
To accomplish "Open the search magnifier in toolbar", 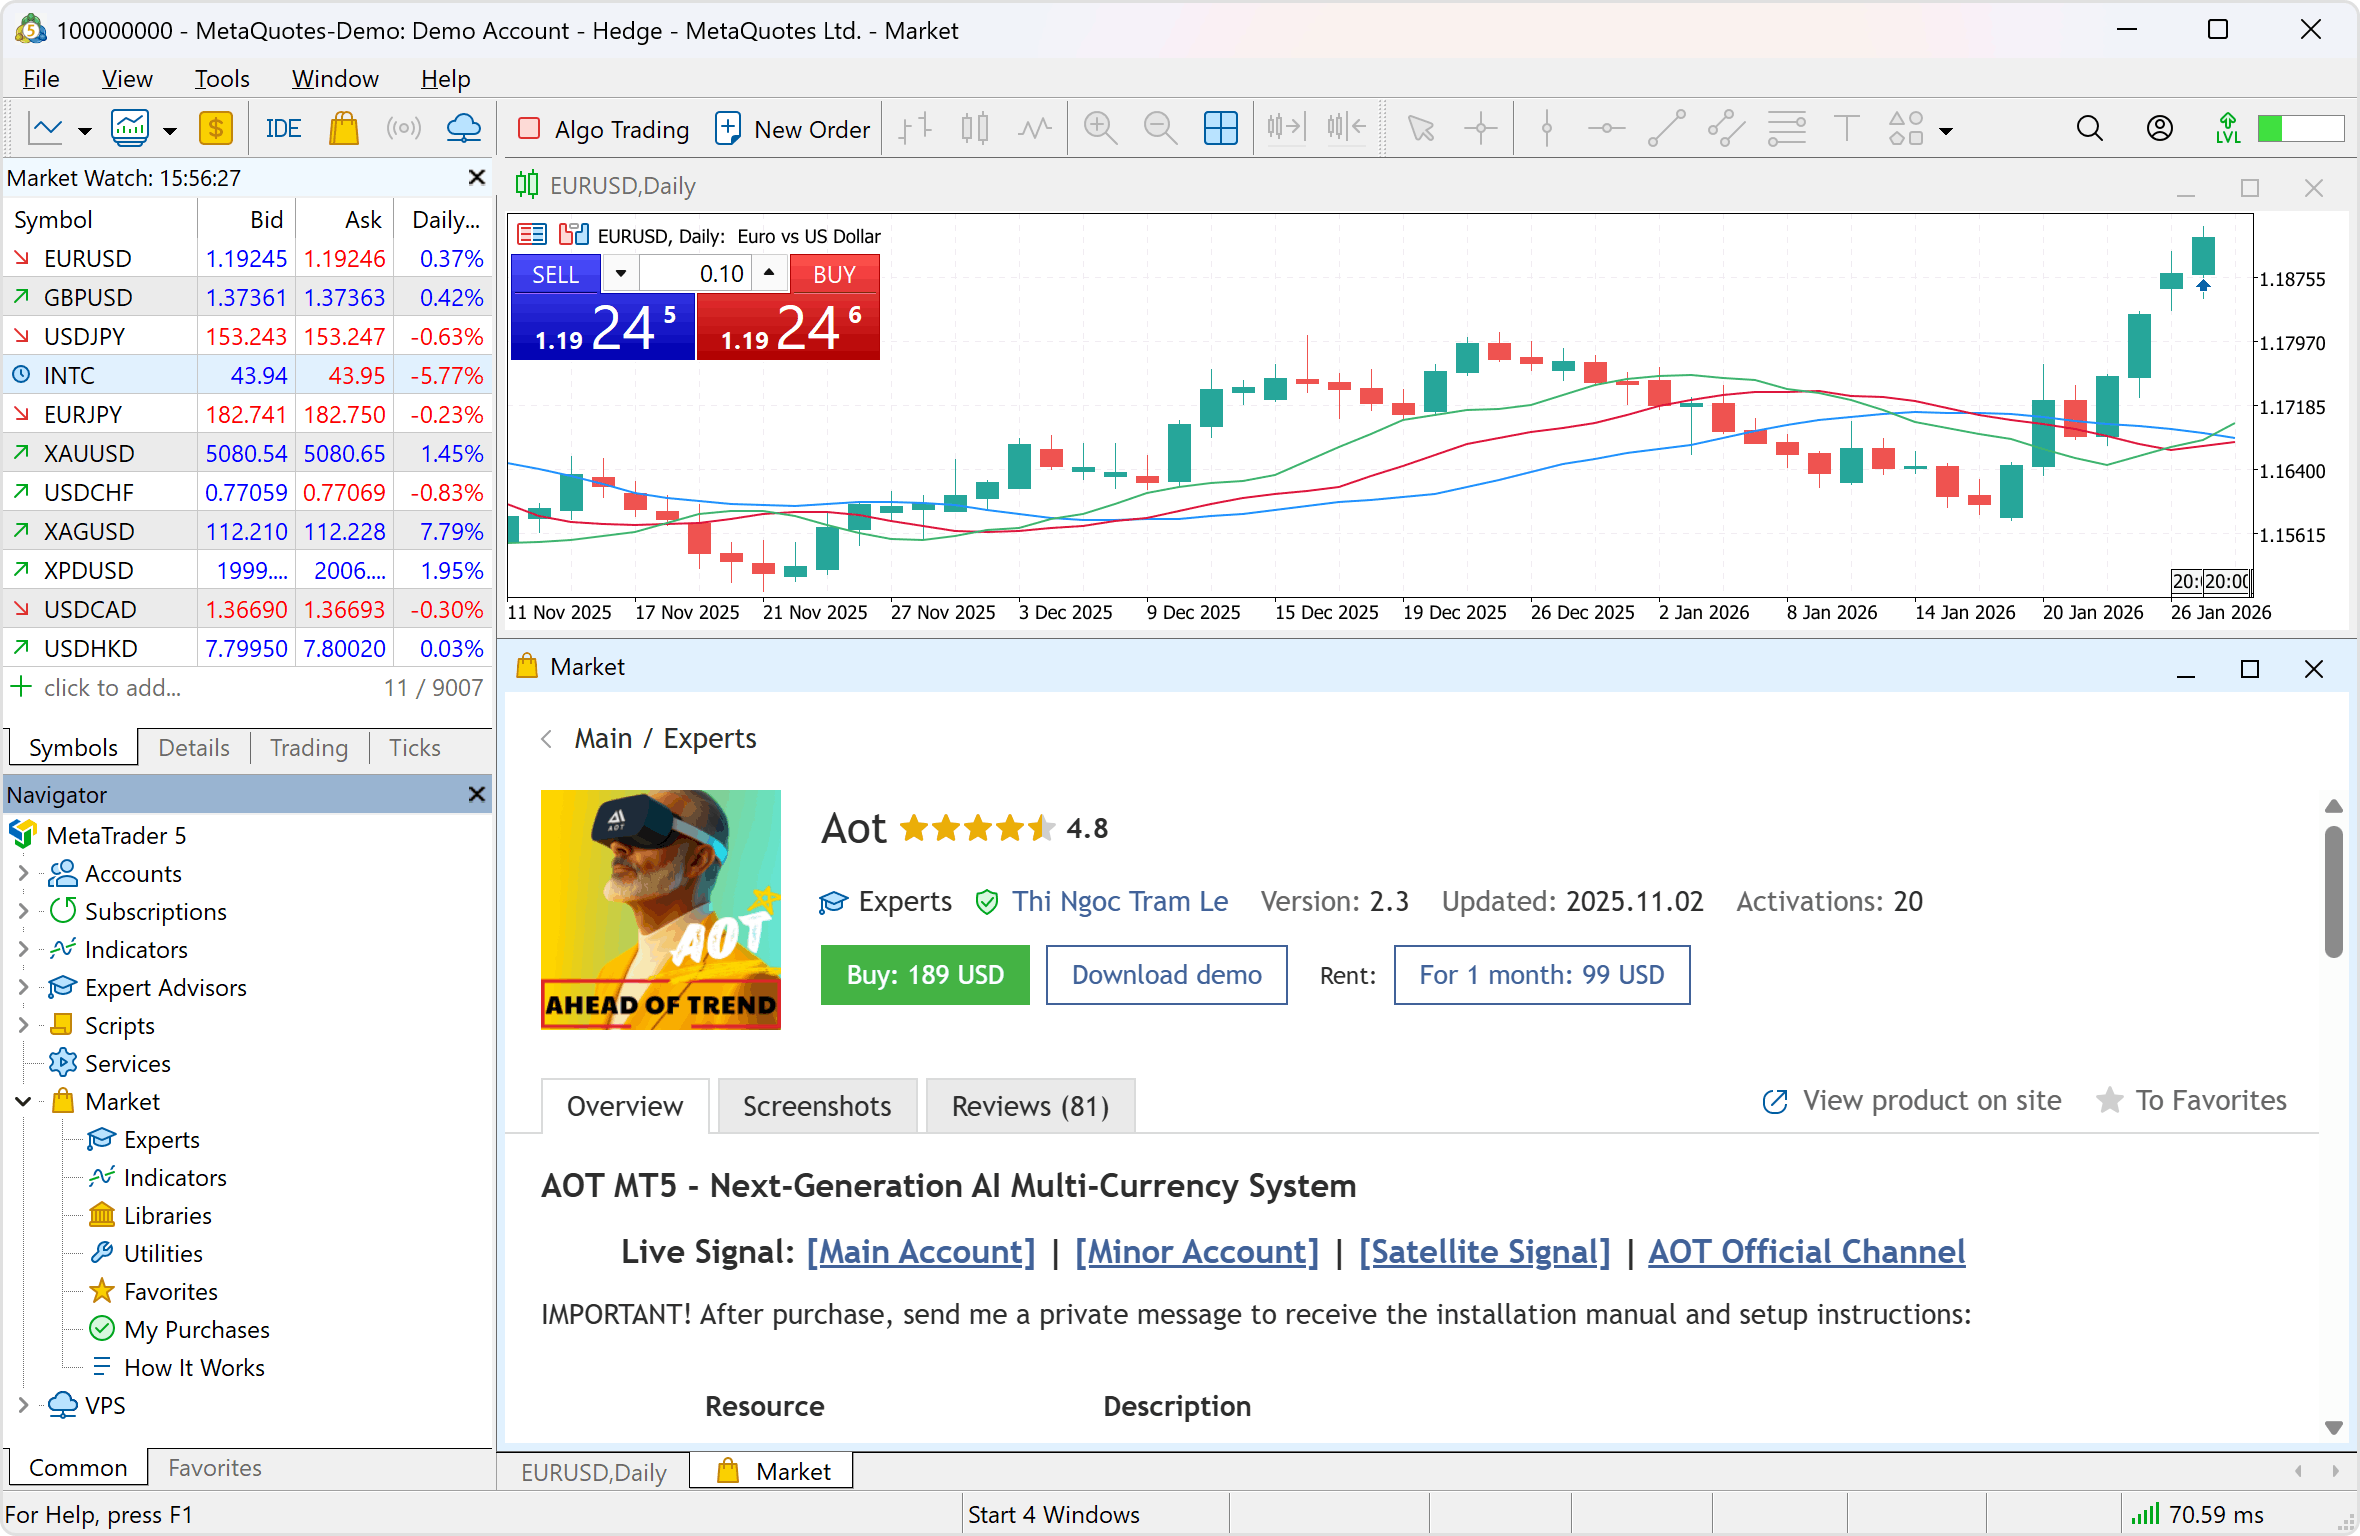I will click(2089, 129).
